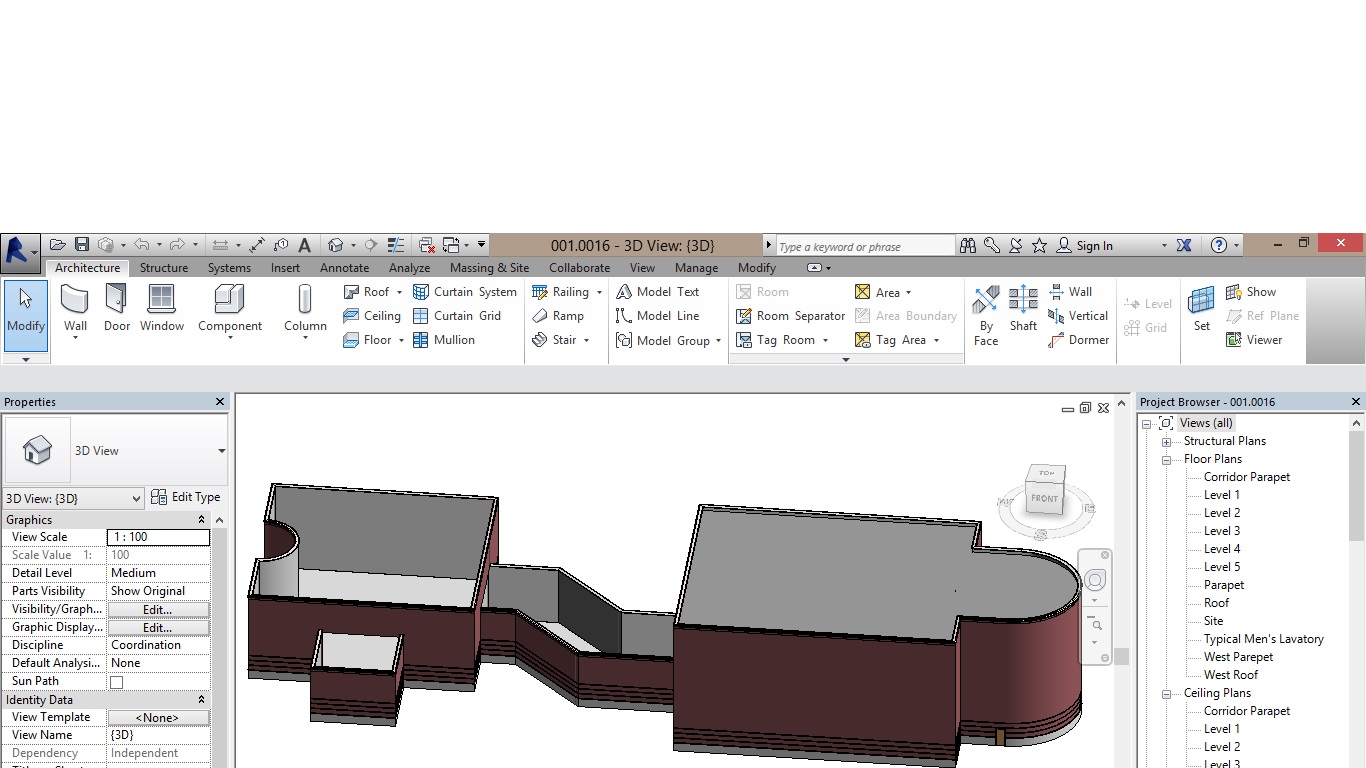This screenshot has height=768, width=1366.
Task: Select the Wall tool
Action: pyautogui.click(x=75, y=308)
